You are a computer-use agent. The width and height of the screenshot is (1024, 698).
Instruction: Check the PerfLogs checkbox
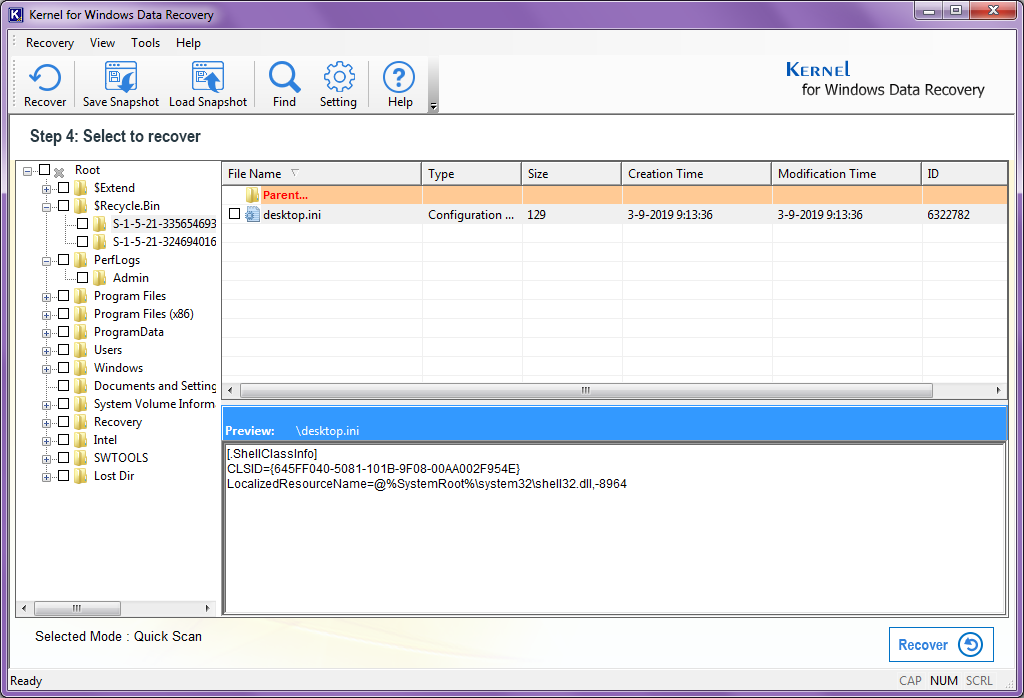click(63, 259)
